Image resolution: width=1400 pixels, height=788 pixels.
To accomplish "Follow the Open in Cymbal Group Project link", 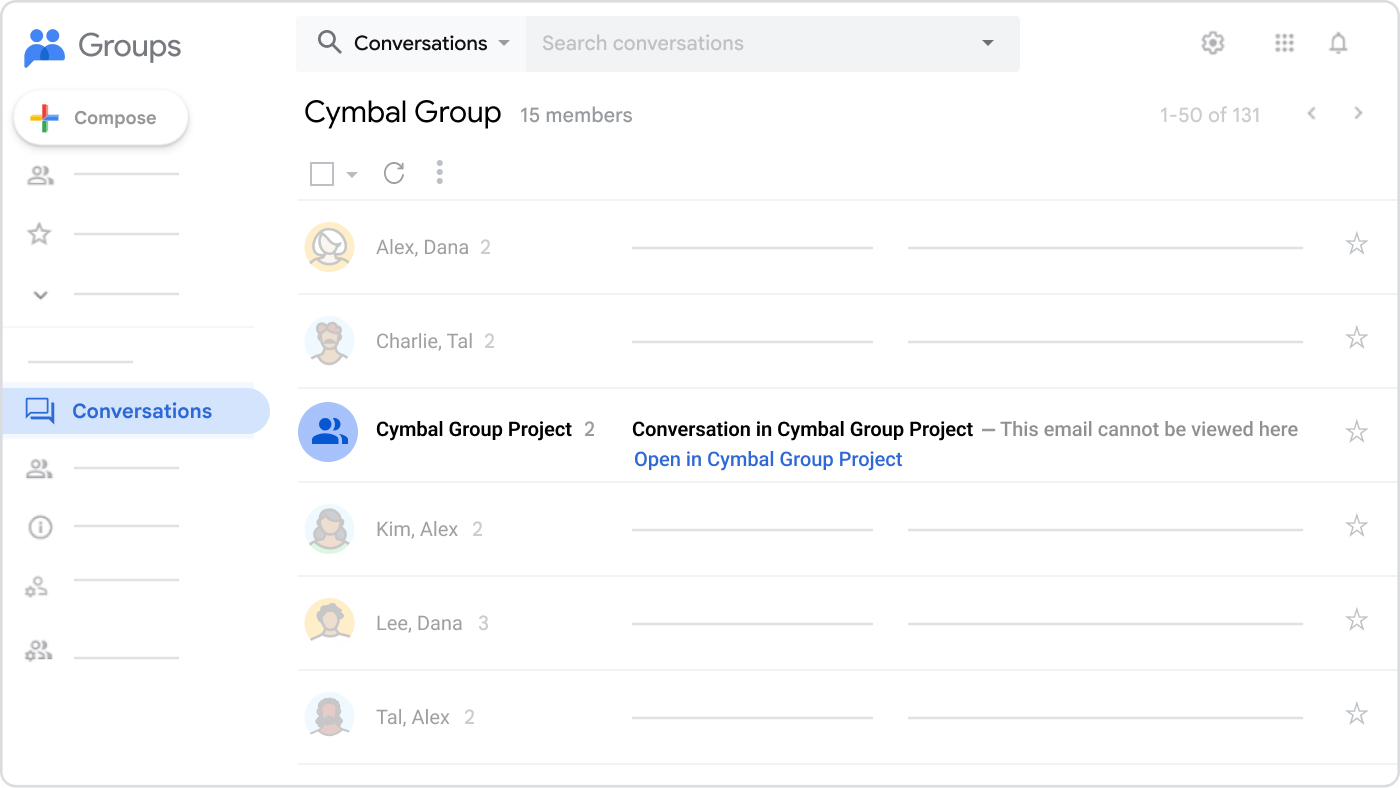I will [768, 460].
